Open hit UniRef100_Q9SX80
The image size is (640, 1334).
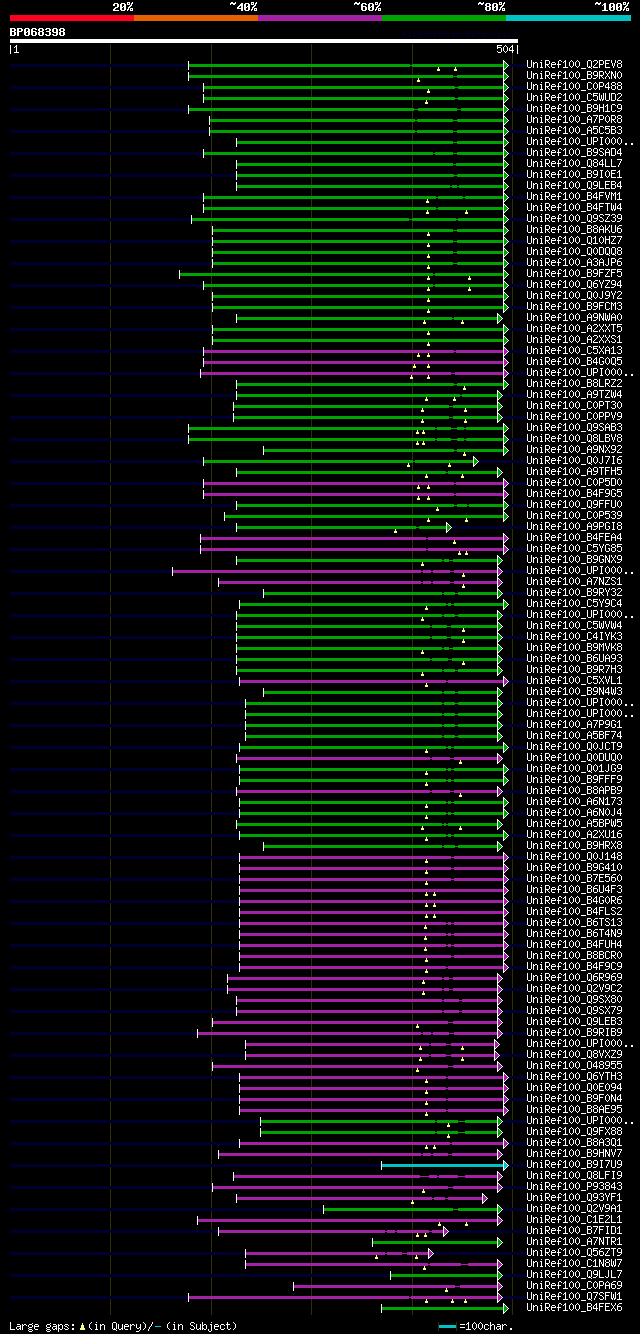[x=574, y=999]
